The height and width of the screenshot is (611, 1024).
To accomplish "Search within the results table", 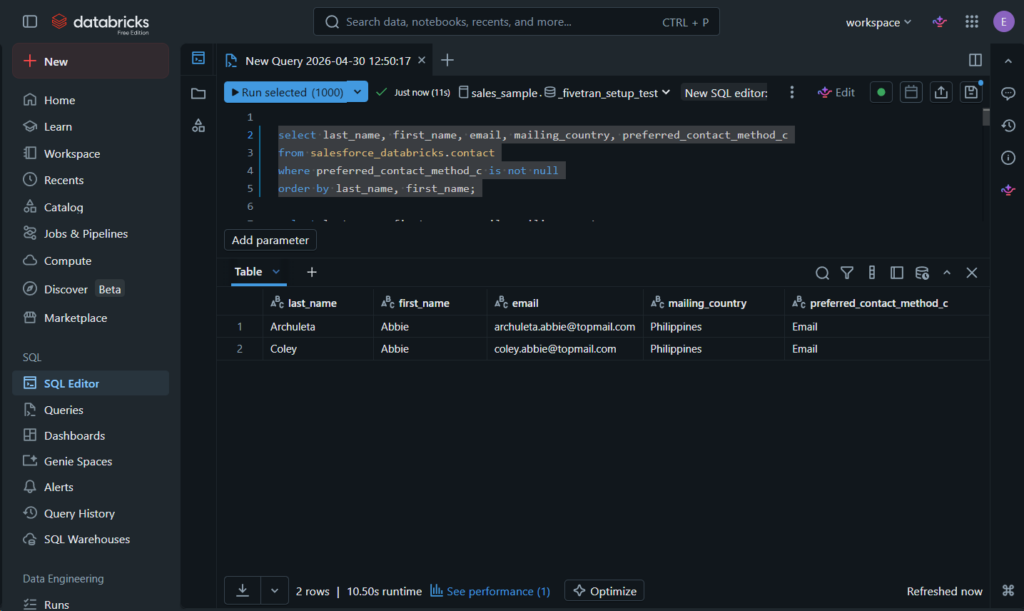I will (822, 273).
